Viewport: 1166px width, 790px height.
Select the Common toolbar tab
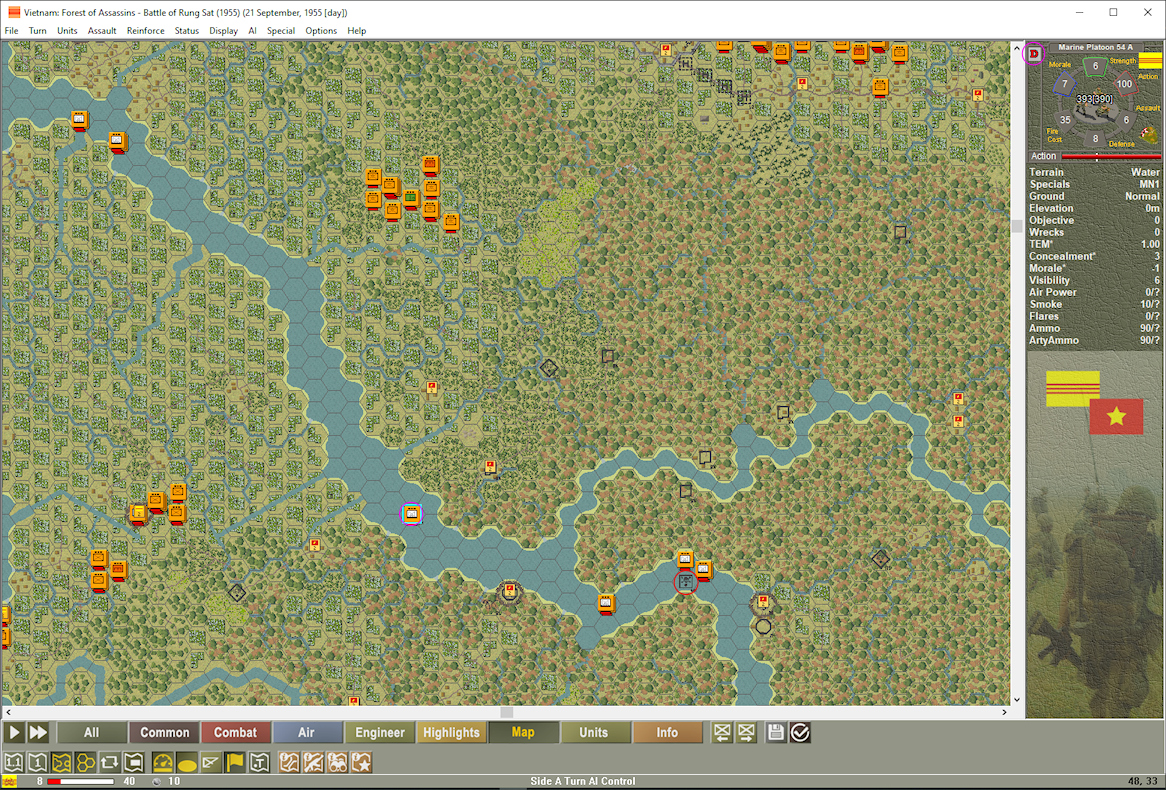point(164,733)
